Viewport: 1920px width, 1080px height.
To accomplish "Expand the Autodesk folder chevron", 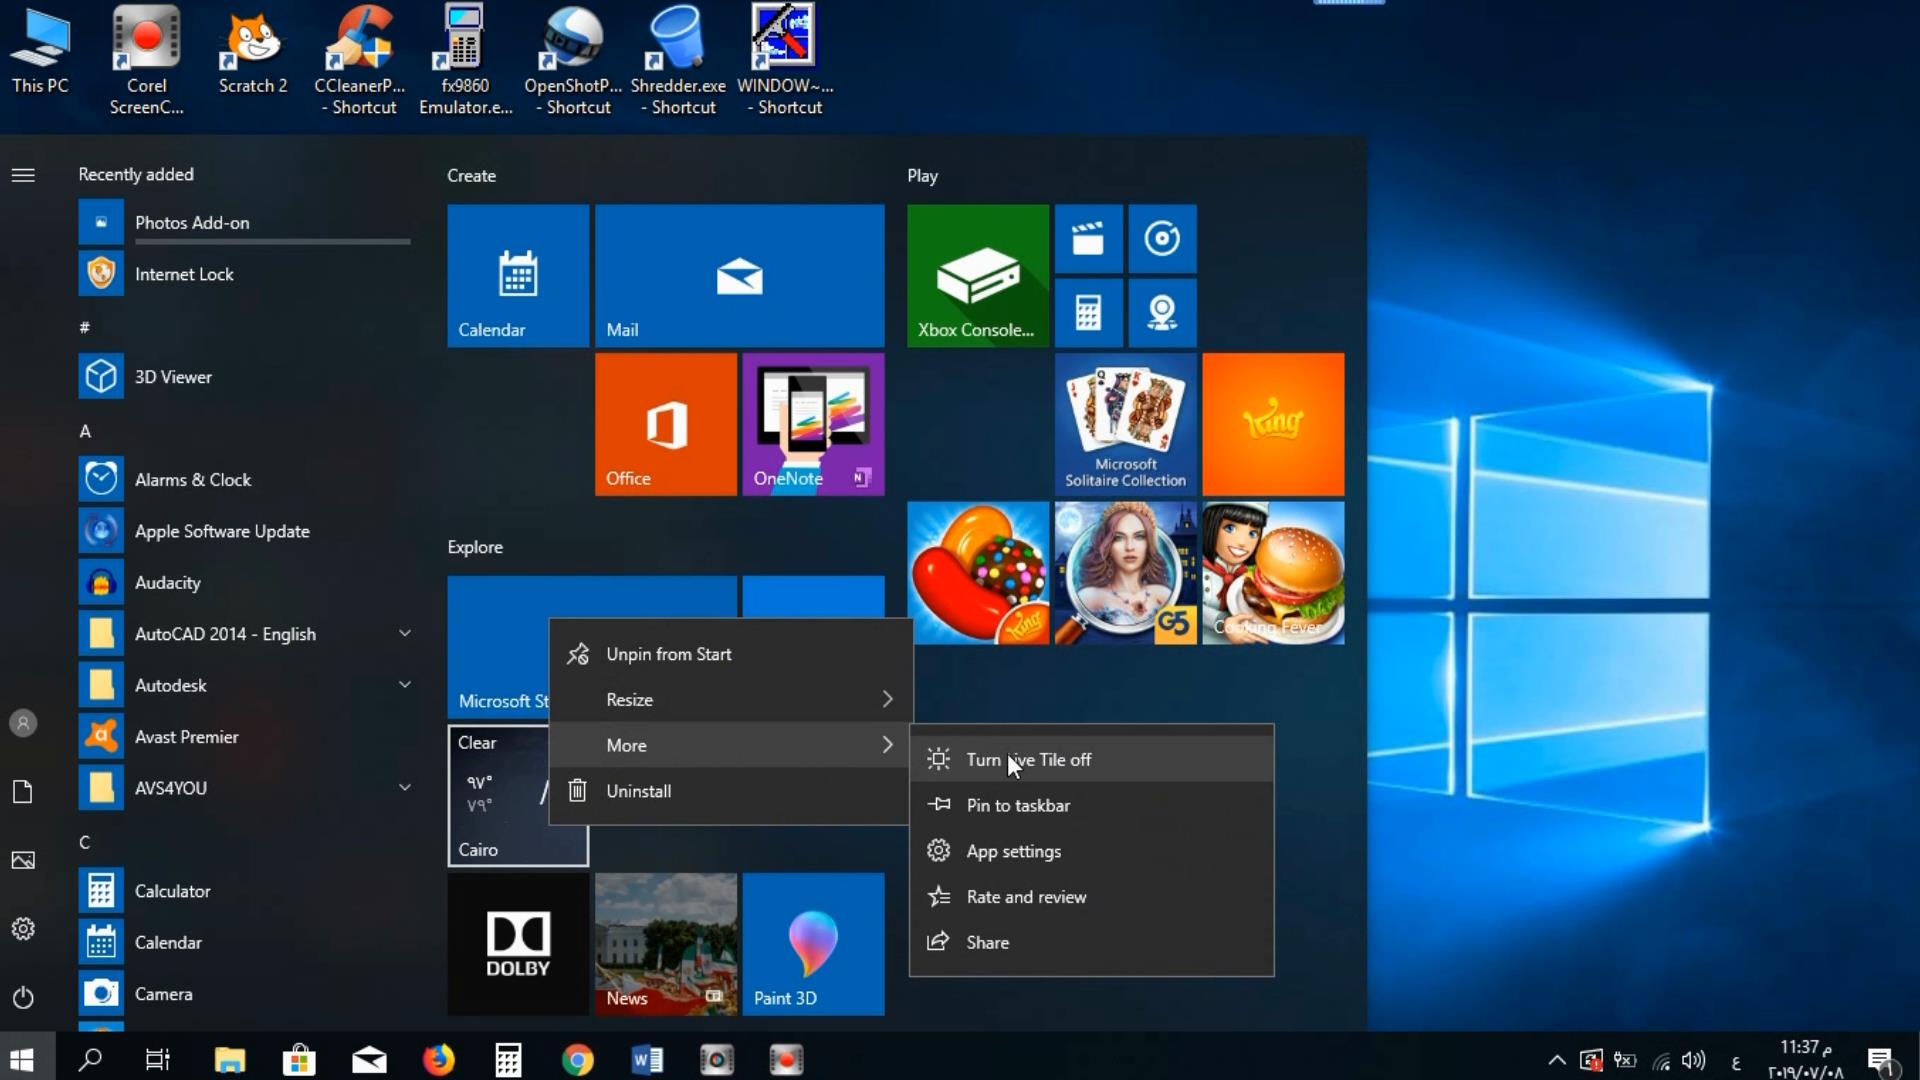I will pyautogui.click(x=405, y=685).
